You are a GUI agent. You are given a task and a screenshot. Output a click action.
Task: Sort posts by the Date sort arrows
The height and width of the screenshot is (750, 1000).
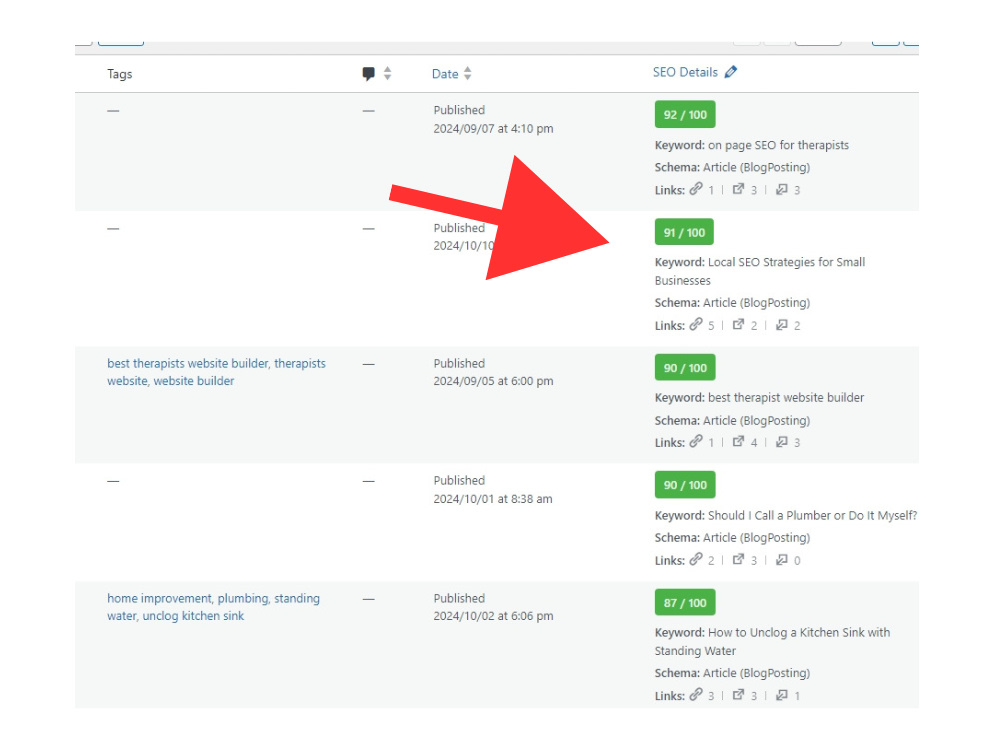467,73
